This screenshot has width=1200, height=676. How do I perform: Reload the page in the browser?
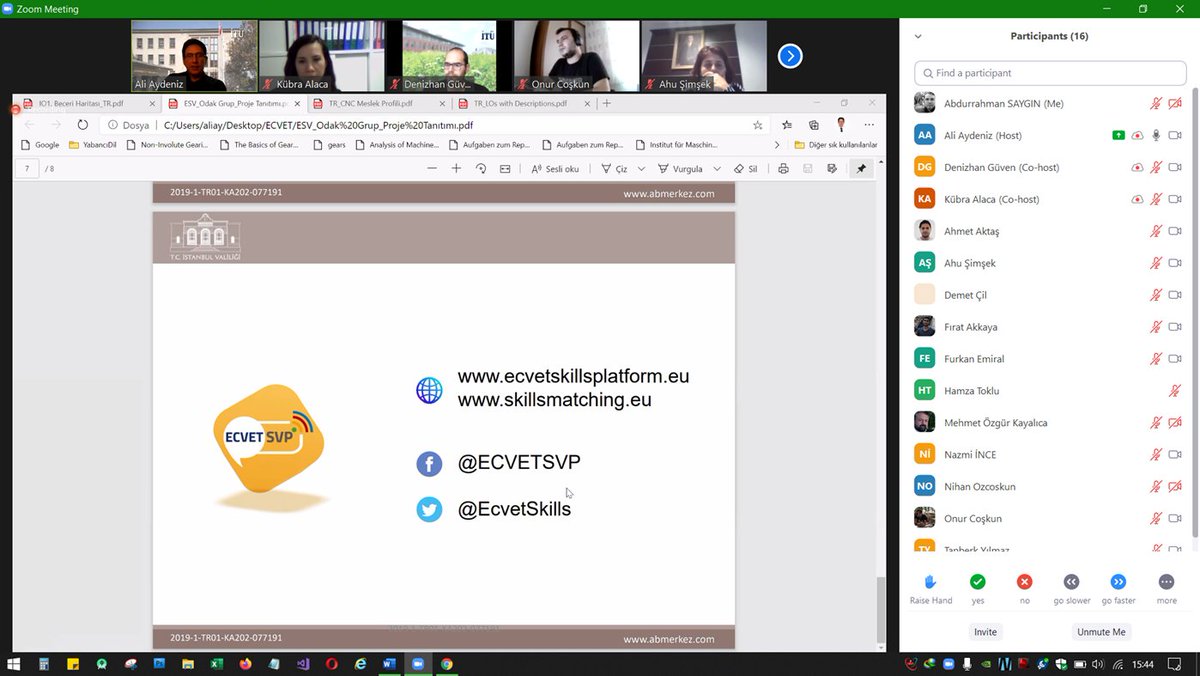(82, 125)
